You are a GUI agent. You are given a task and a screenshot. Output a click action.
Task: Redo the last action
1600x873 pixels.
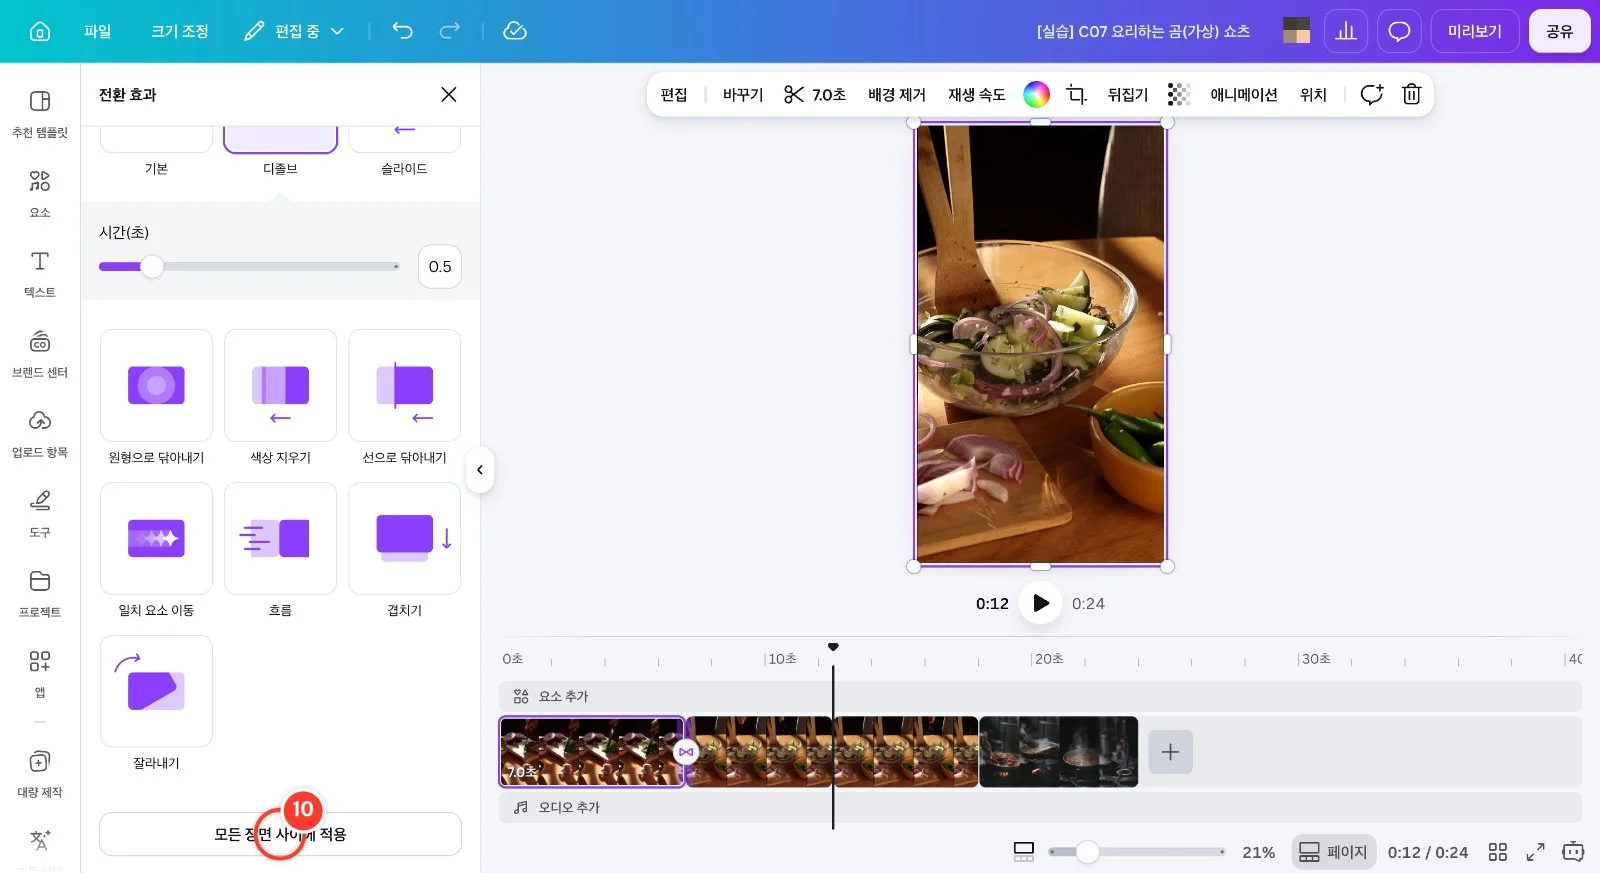pyautogui.click(x=450, y=31)
